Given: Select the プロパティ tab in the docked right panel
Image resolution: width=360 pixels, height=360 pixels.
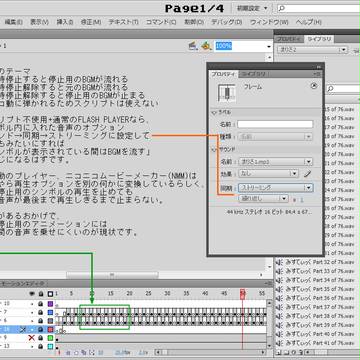Looking at the screenshot, I should coord(289,39).
